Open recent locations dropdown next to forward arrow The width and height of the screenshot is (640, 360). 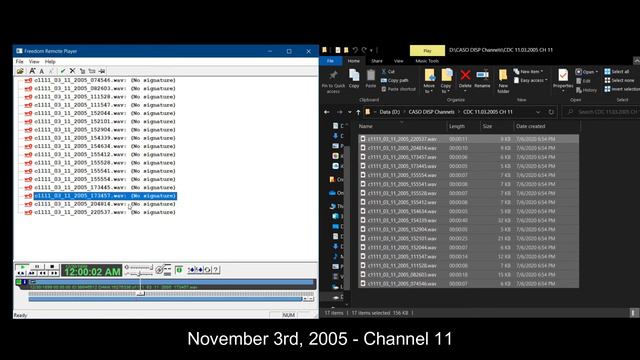349,112
